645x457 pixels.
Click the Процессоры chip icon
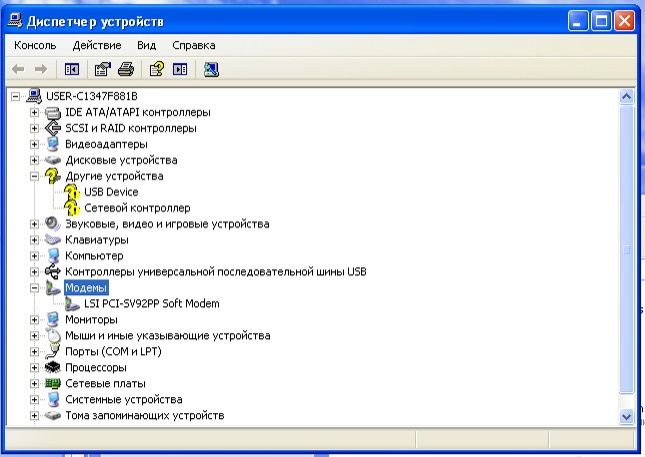53,367
